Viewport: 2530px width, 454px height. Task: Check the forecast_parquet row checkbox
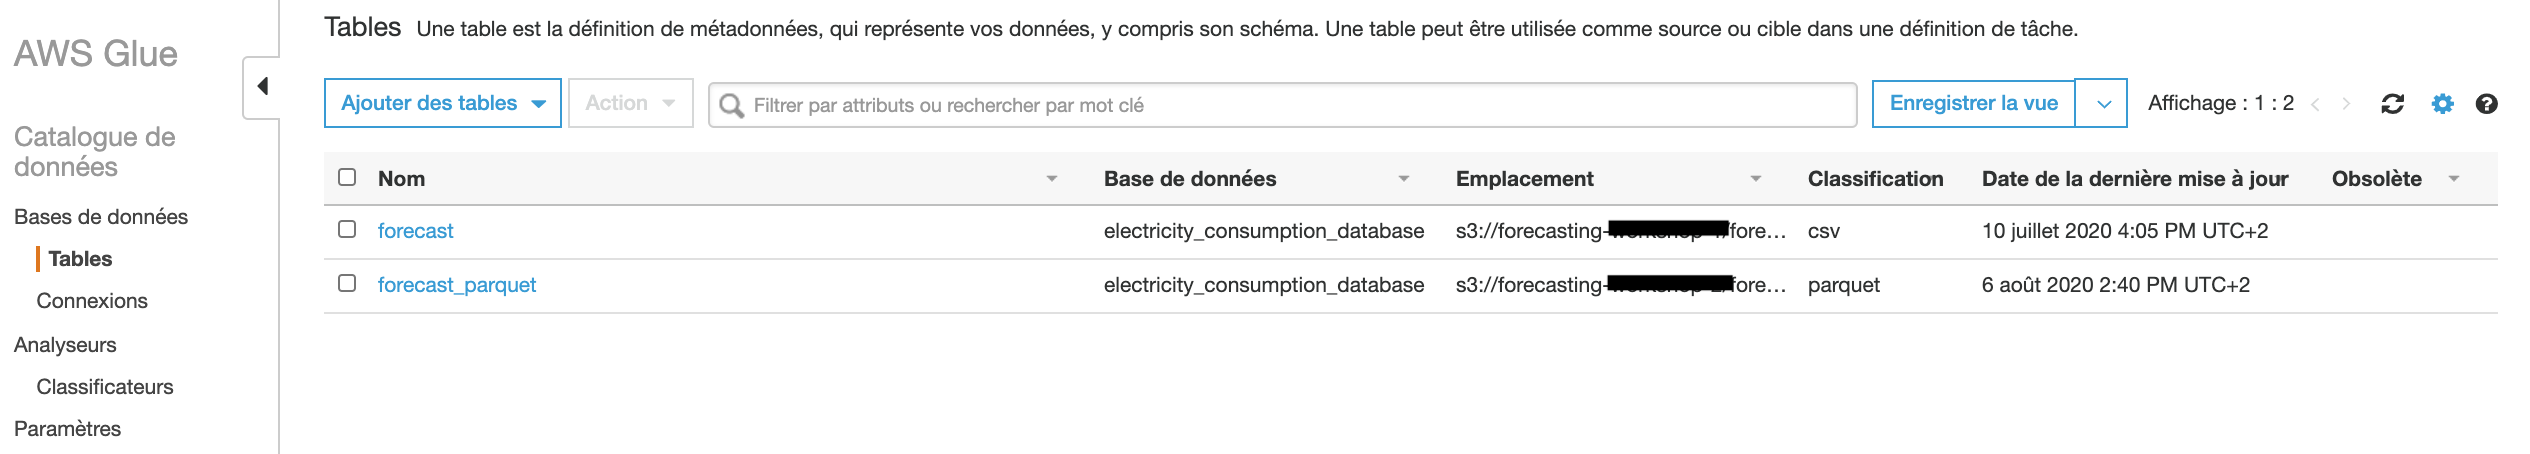(347, 283)
